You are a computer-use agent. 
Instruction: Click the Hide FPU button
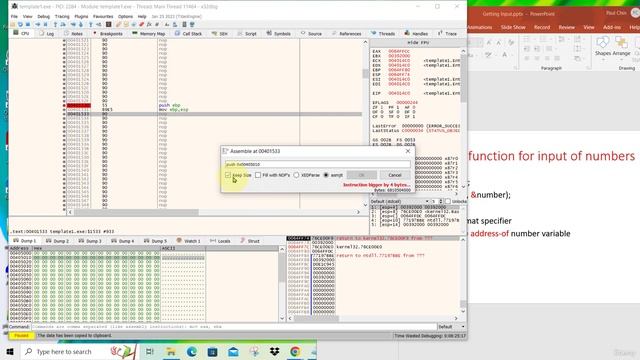click(x=418, y=42)
